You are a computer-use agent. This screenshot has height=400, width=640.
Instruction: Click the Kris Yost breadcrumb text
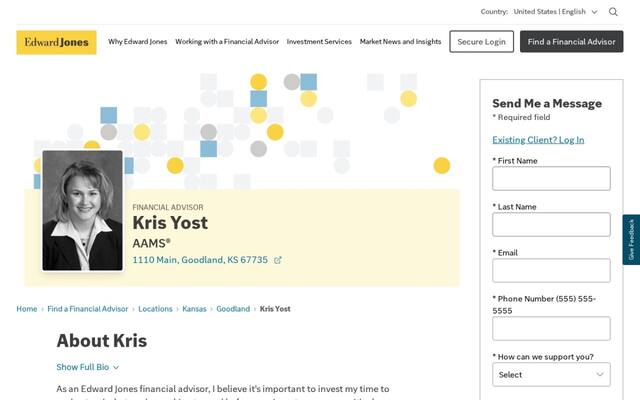click(275, 309)
